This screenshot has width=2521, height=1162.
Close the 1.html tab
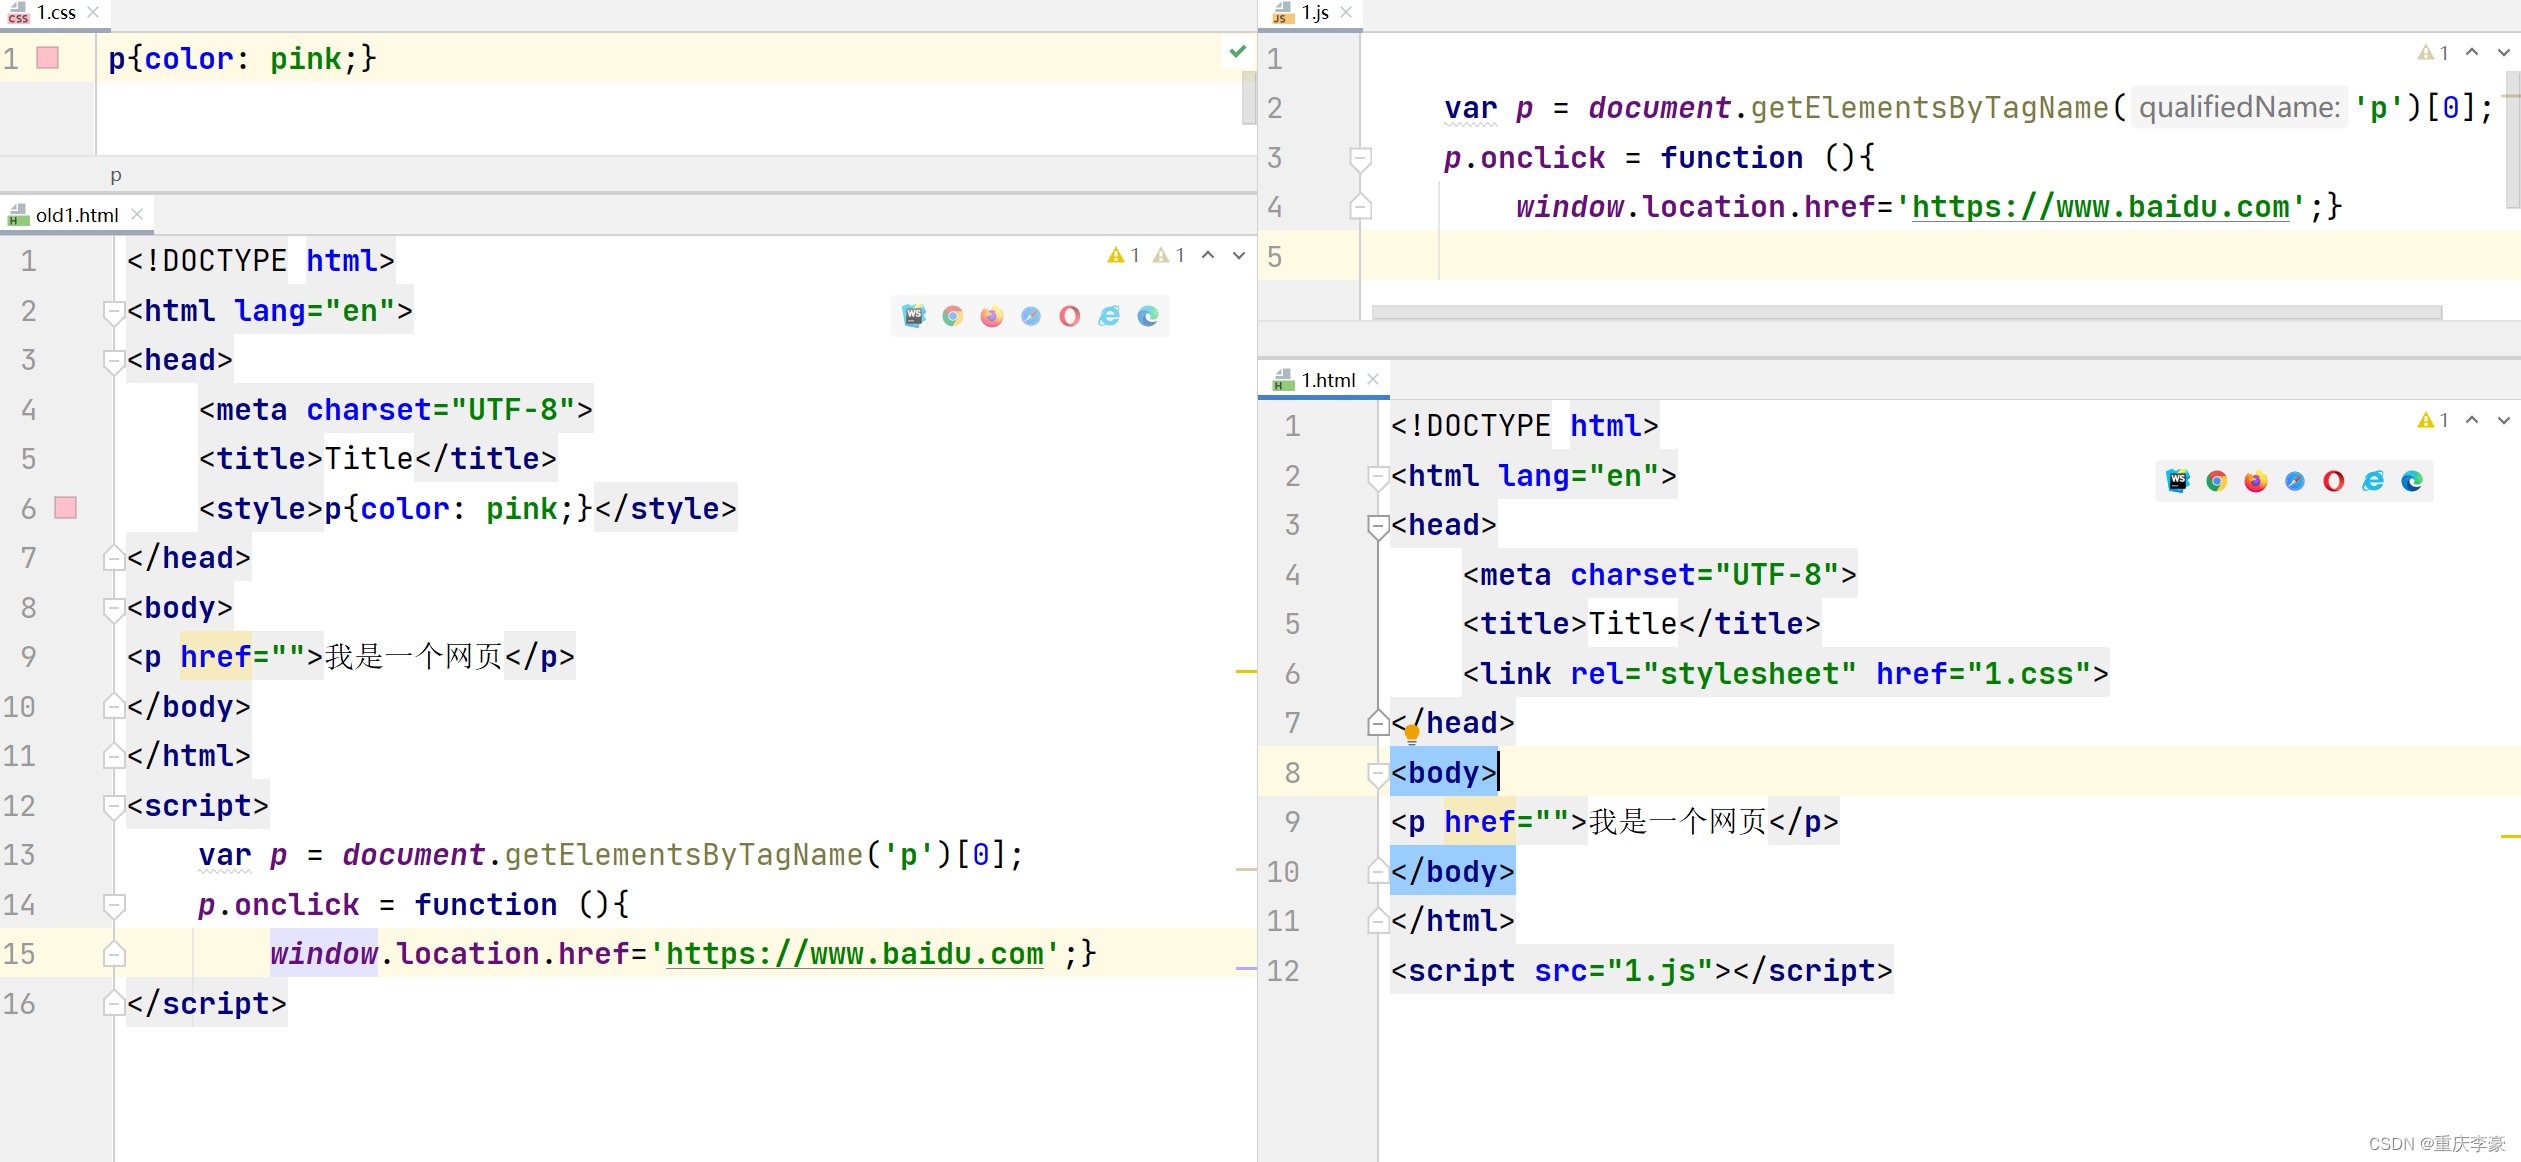[x=1373, y=379]
